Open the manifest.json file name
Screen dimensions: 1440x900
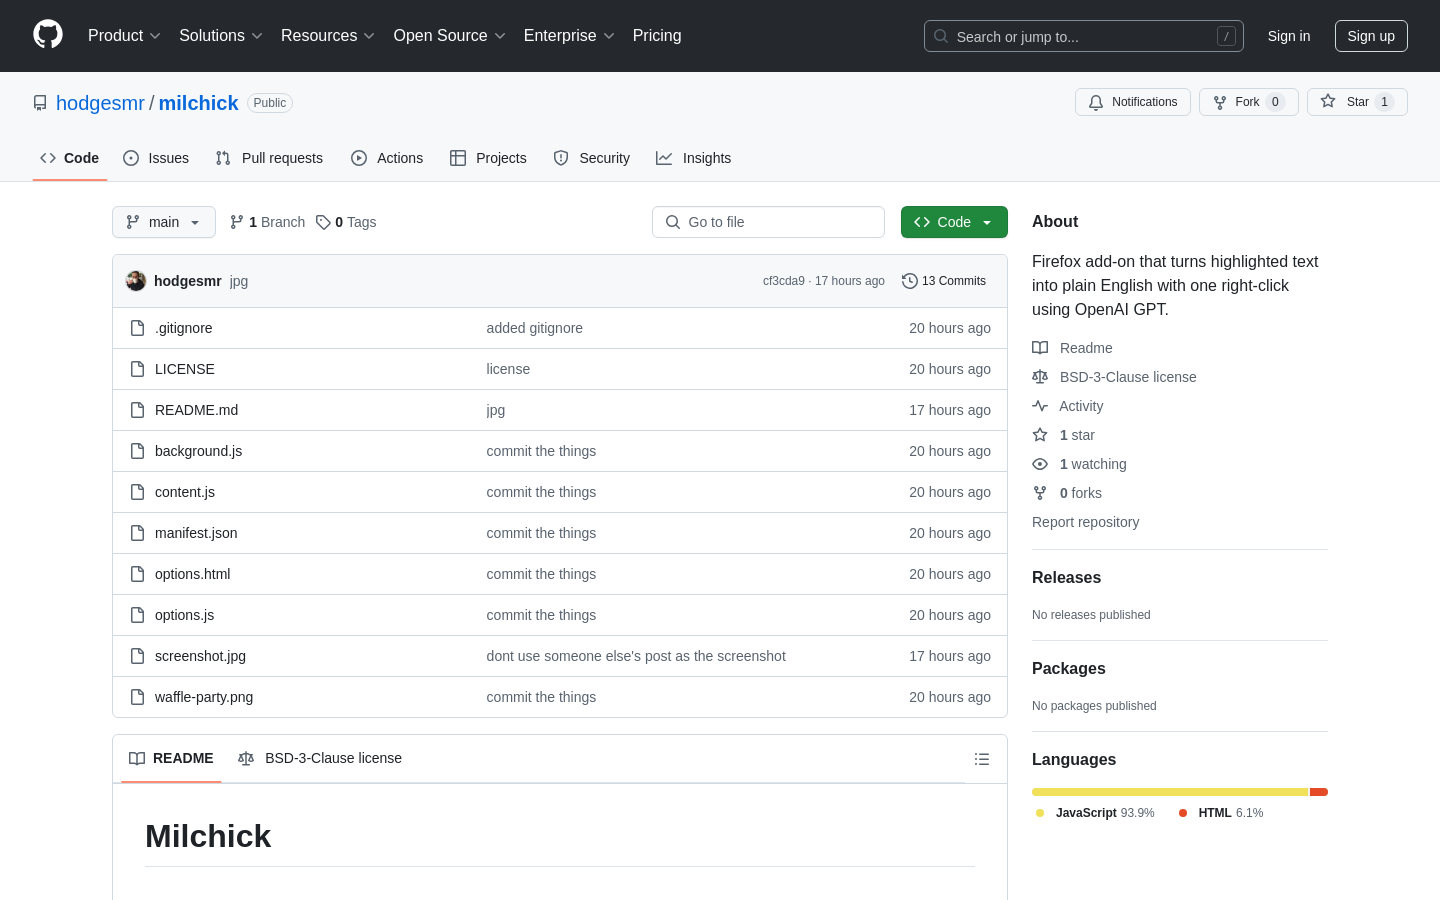click(x=196, y=533)
